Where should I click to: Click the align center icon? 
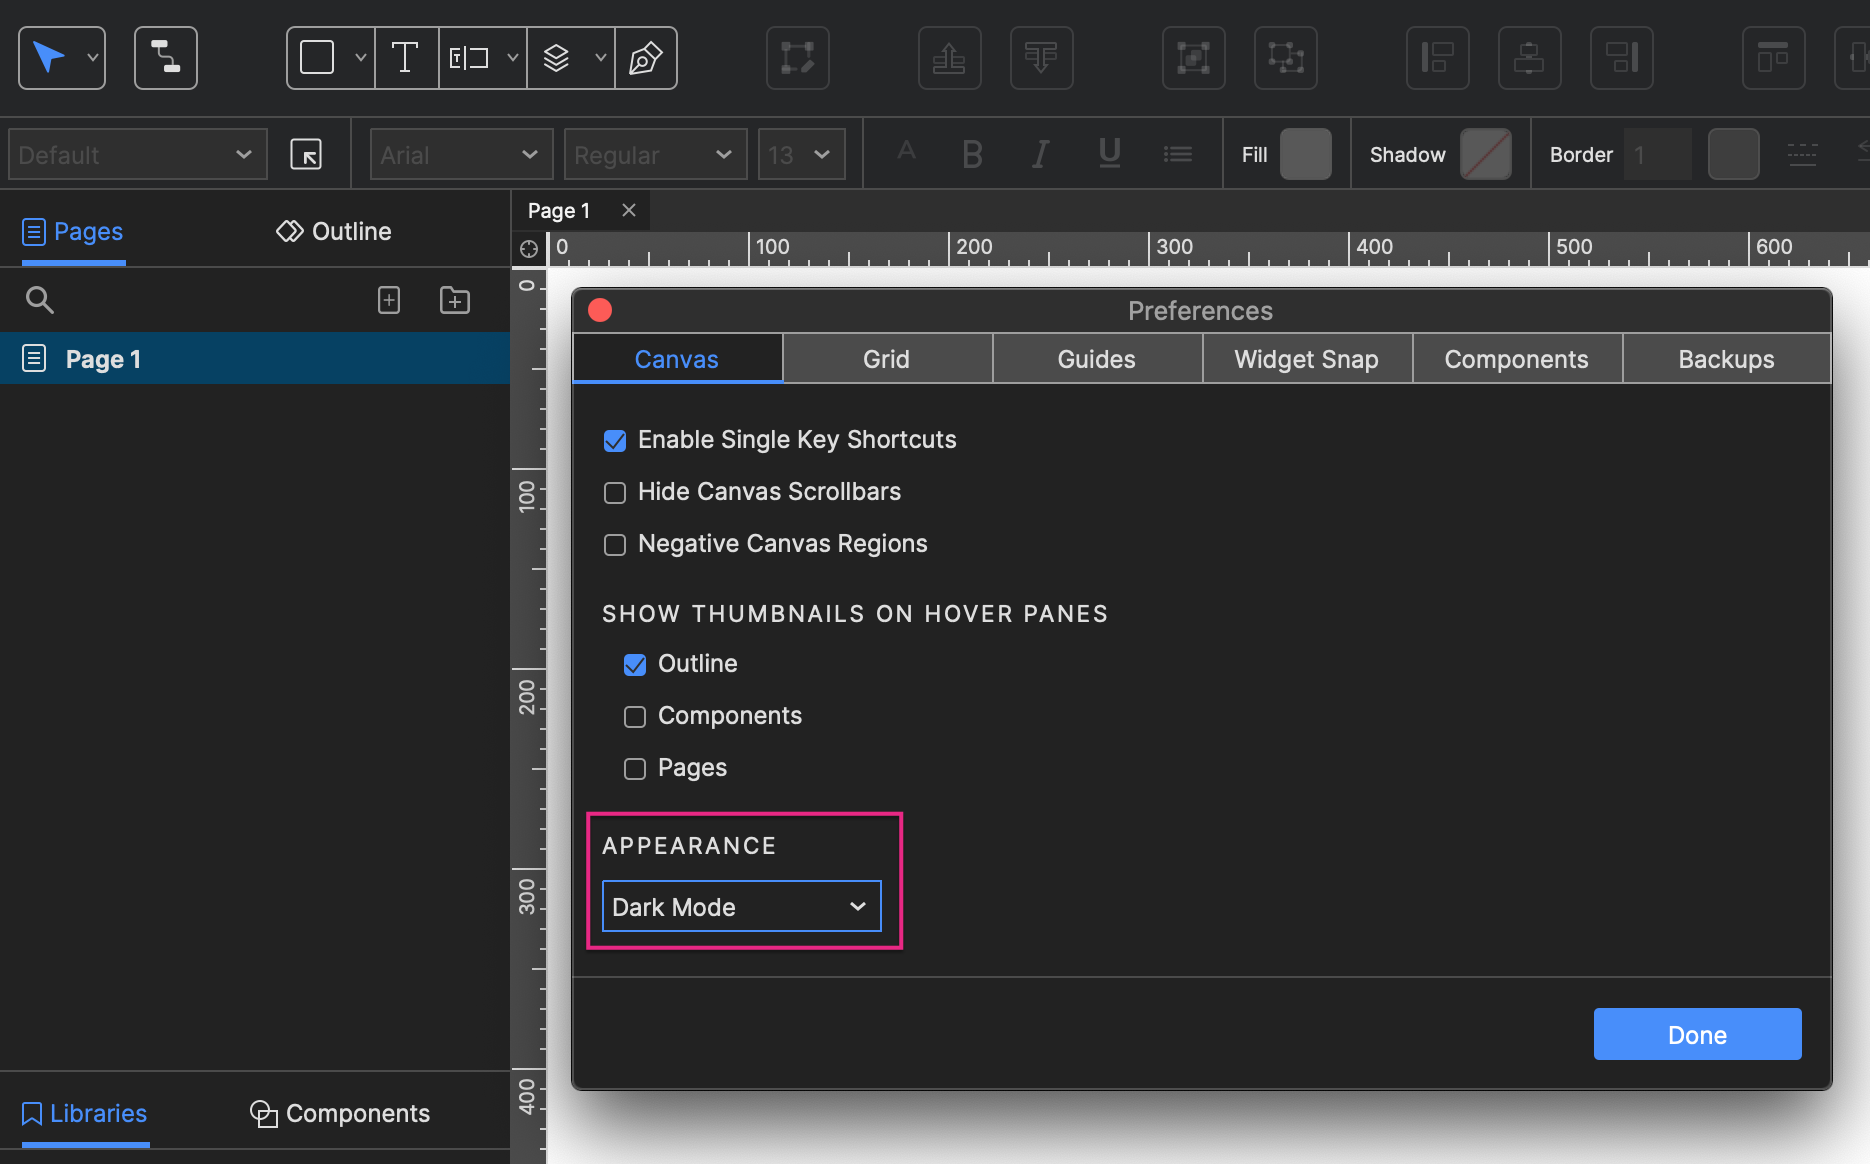[x=1530, y=58]
